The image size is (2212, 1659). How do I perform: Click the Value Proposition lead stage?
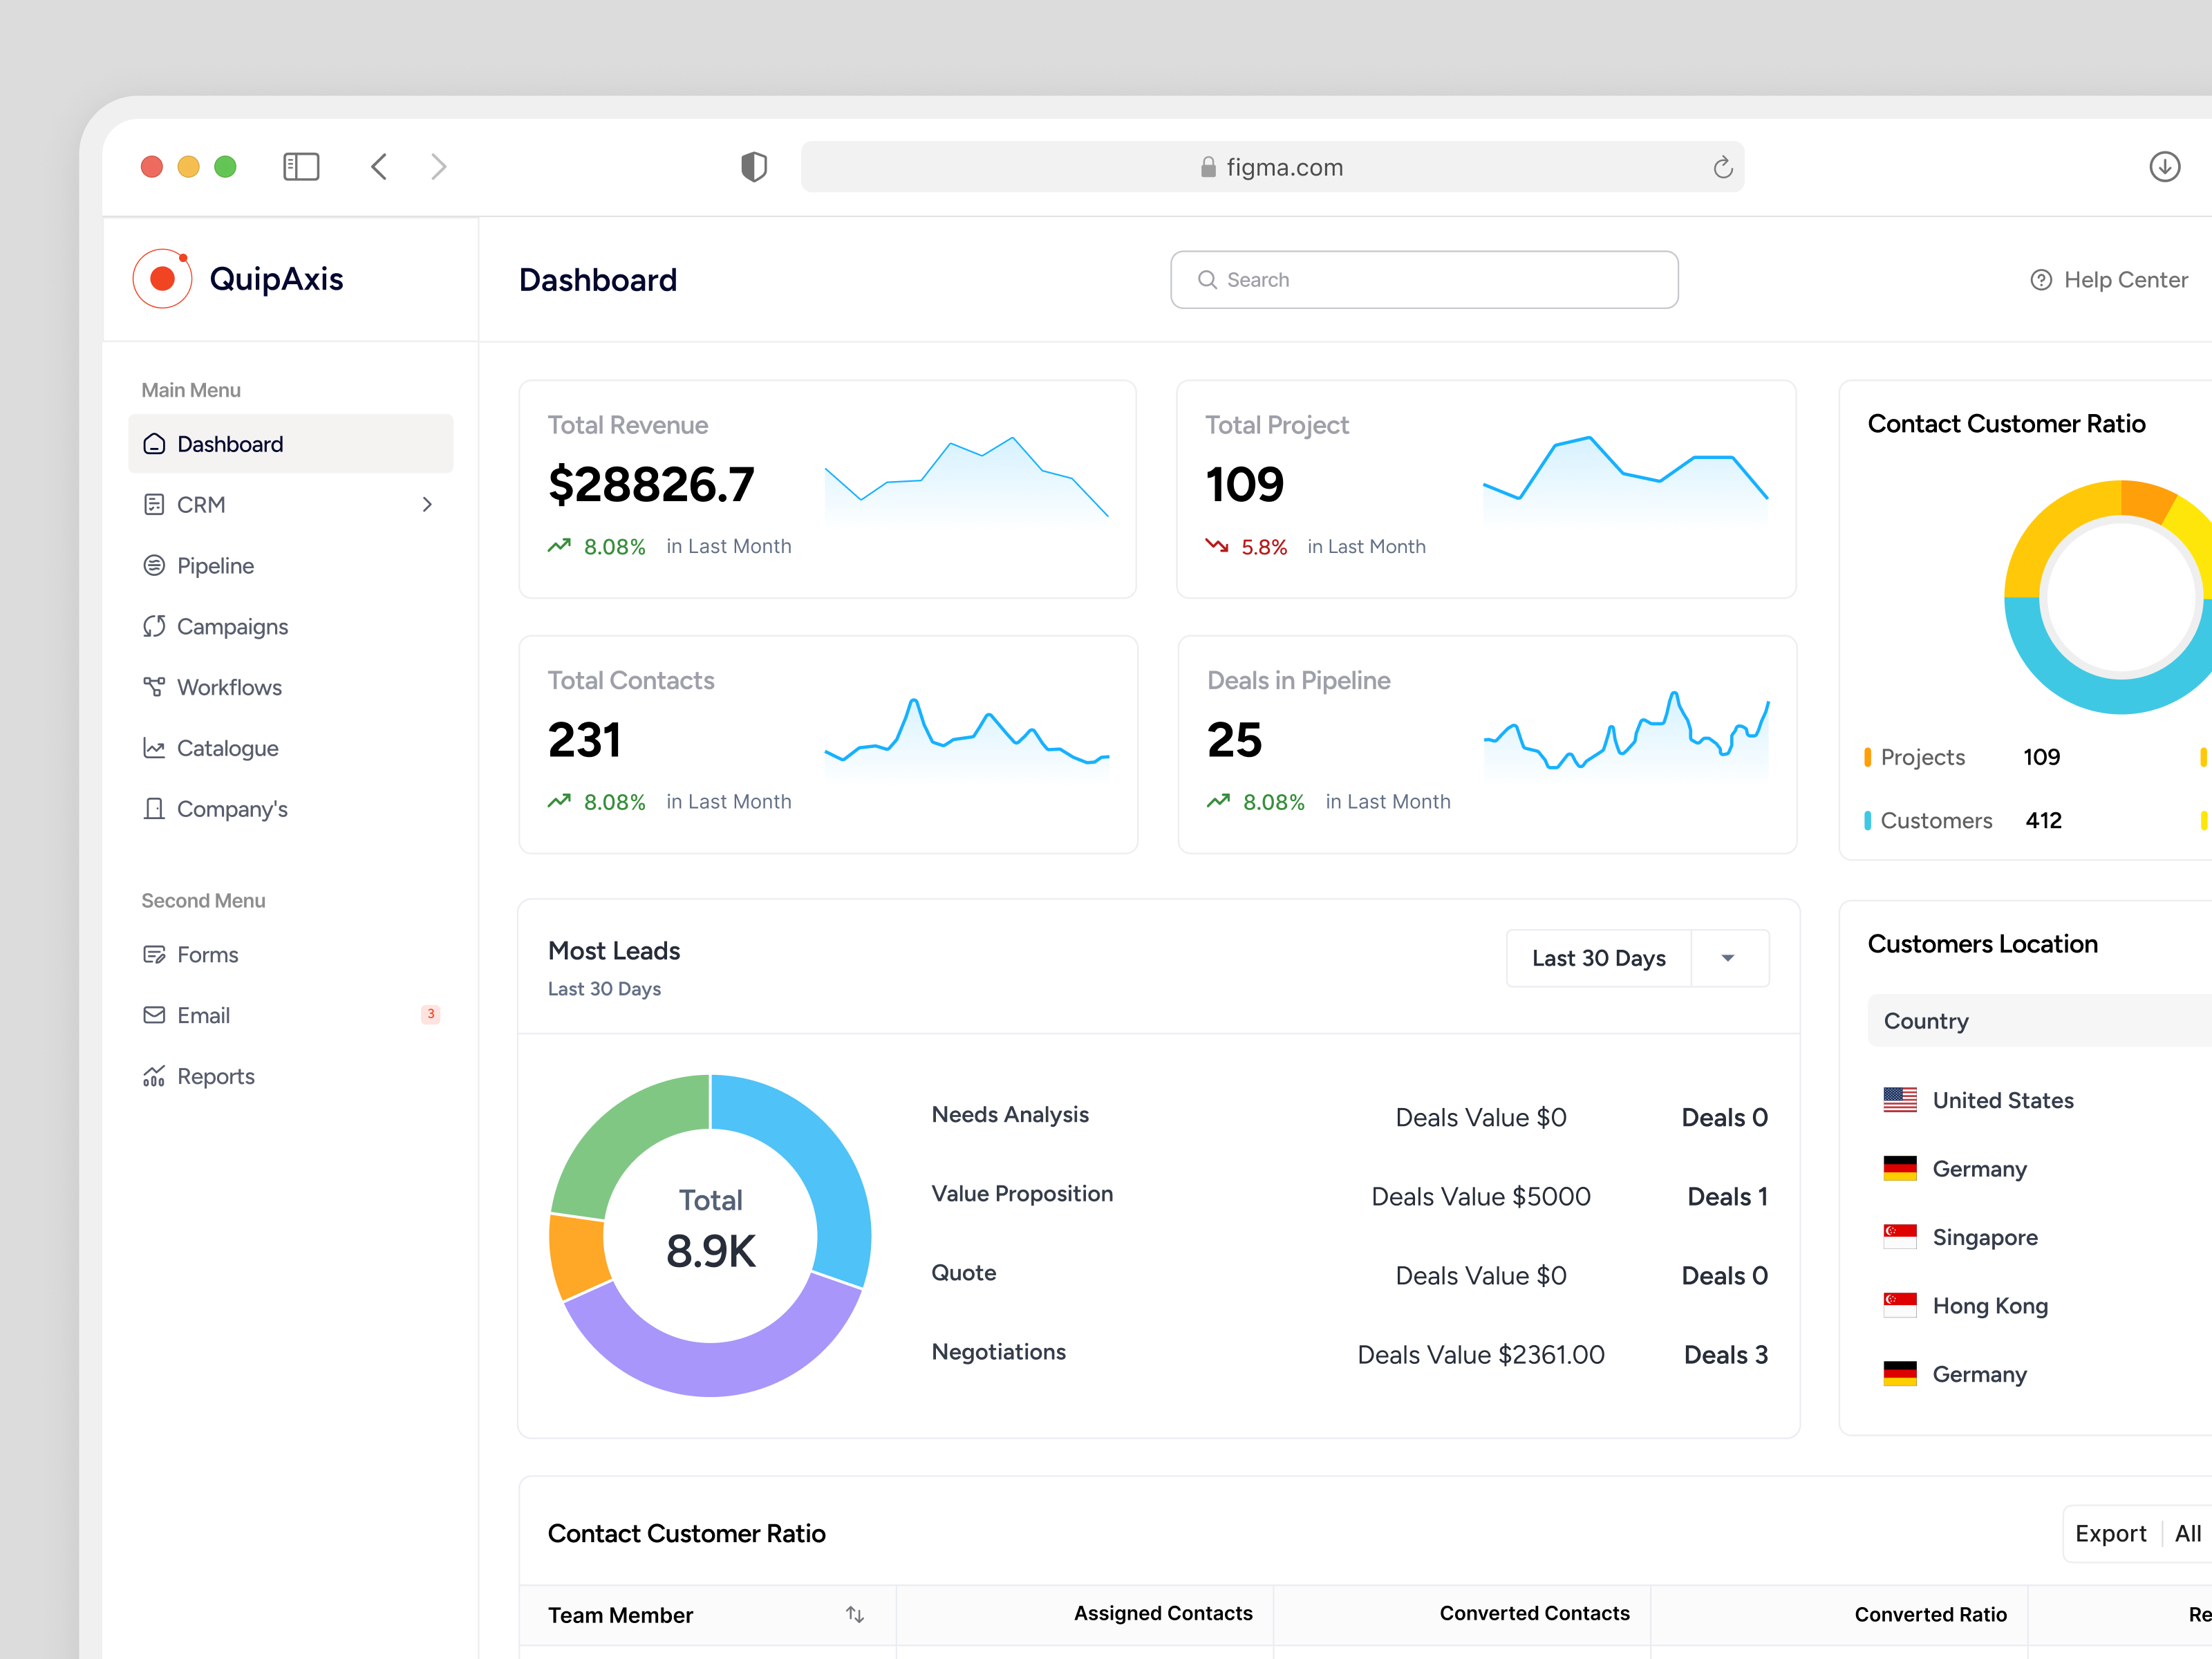1022,1194
